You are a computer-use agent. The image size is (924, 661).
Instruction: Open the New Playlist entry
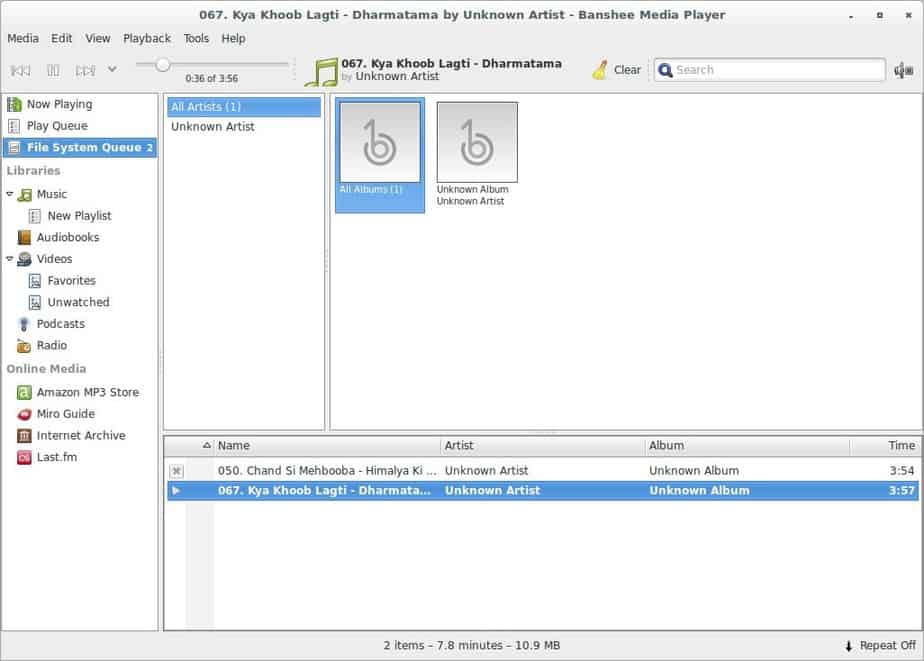click(x=80, y=216)
